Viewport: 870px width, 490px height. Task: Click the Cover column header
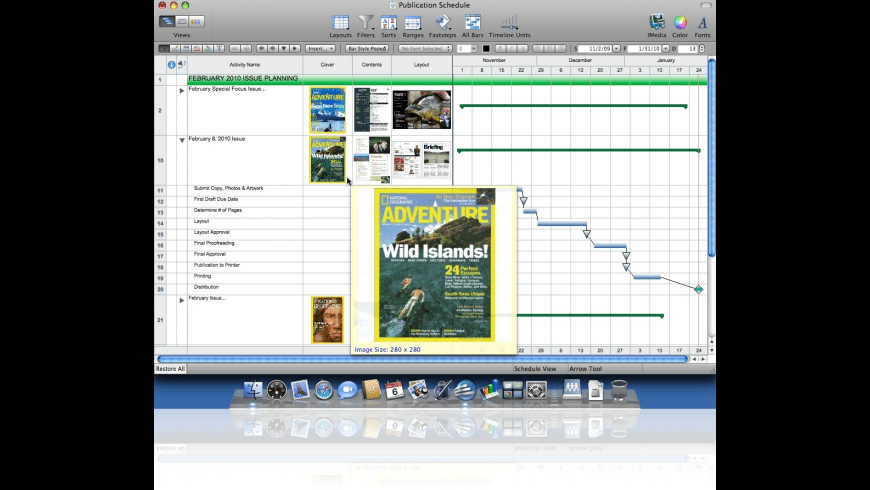point(327,65)
